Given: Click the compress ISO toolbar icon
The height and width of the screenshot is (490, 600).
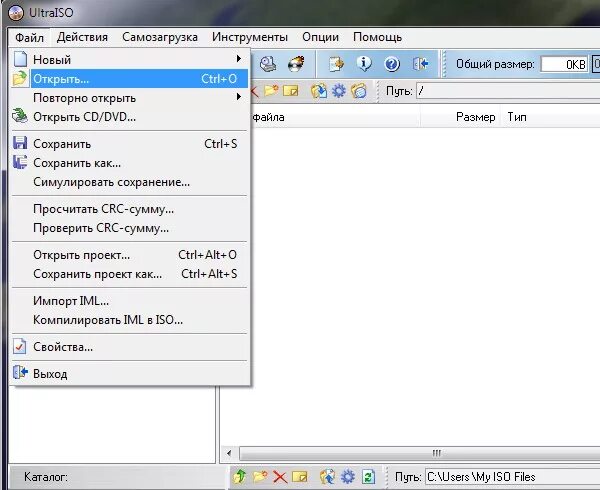Looking at the screenshot, I should tap(336, 64).
